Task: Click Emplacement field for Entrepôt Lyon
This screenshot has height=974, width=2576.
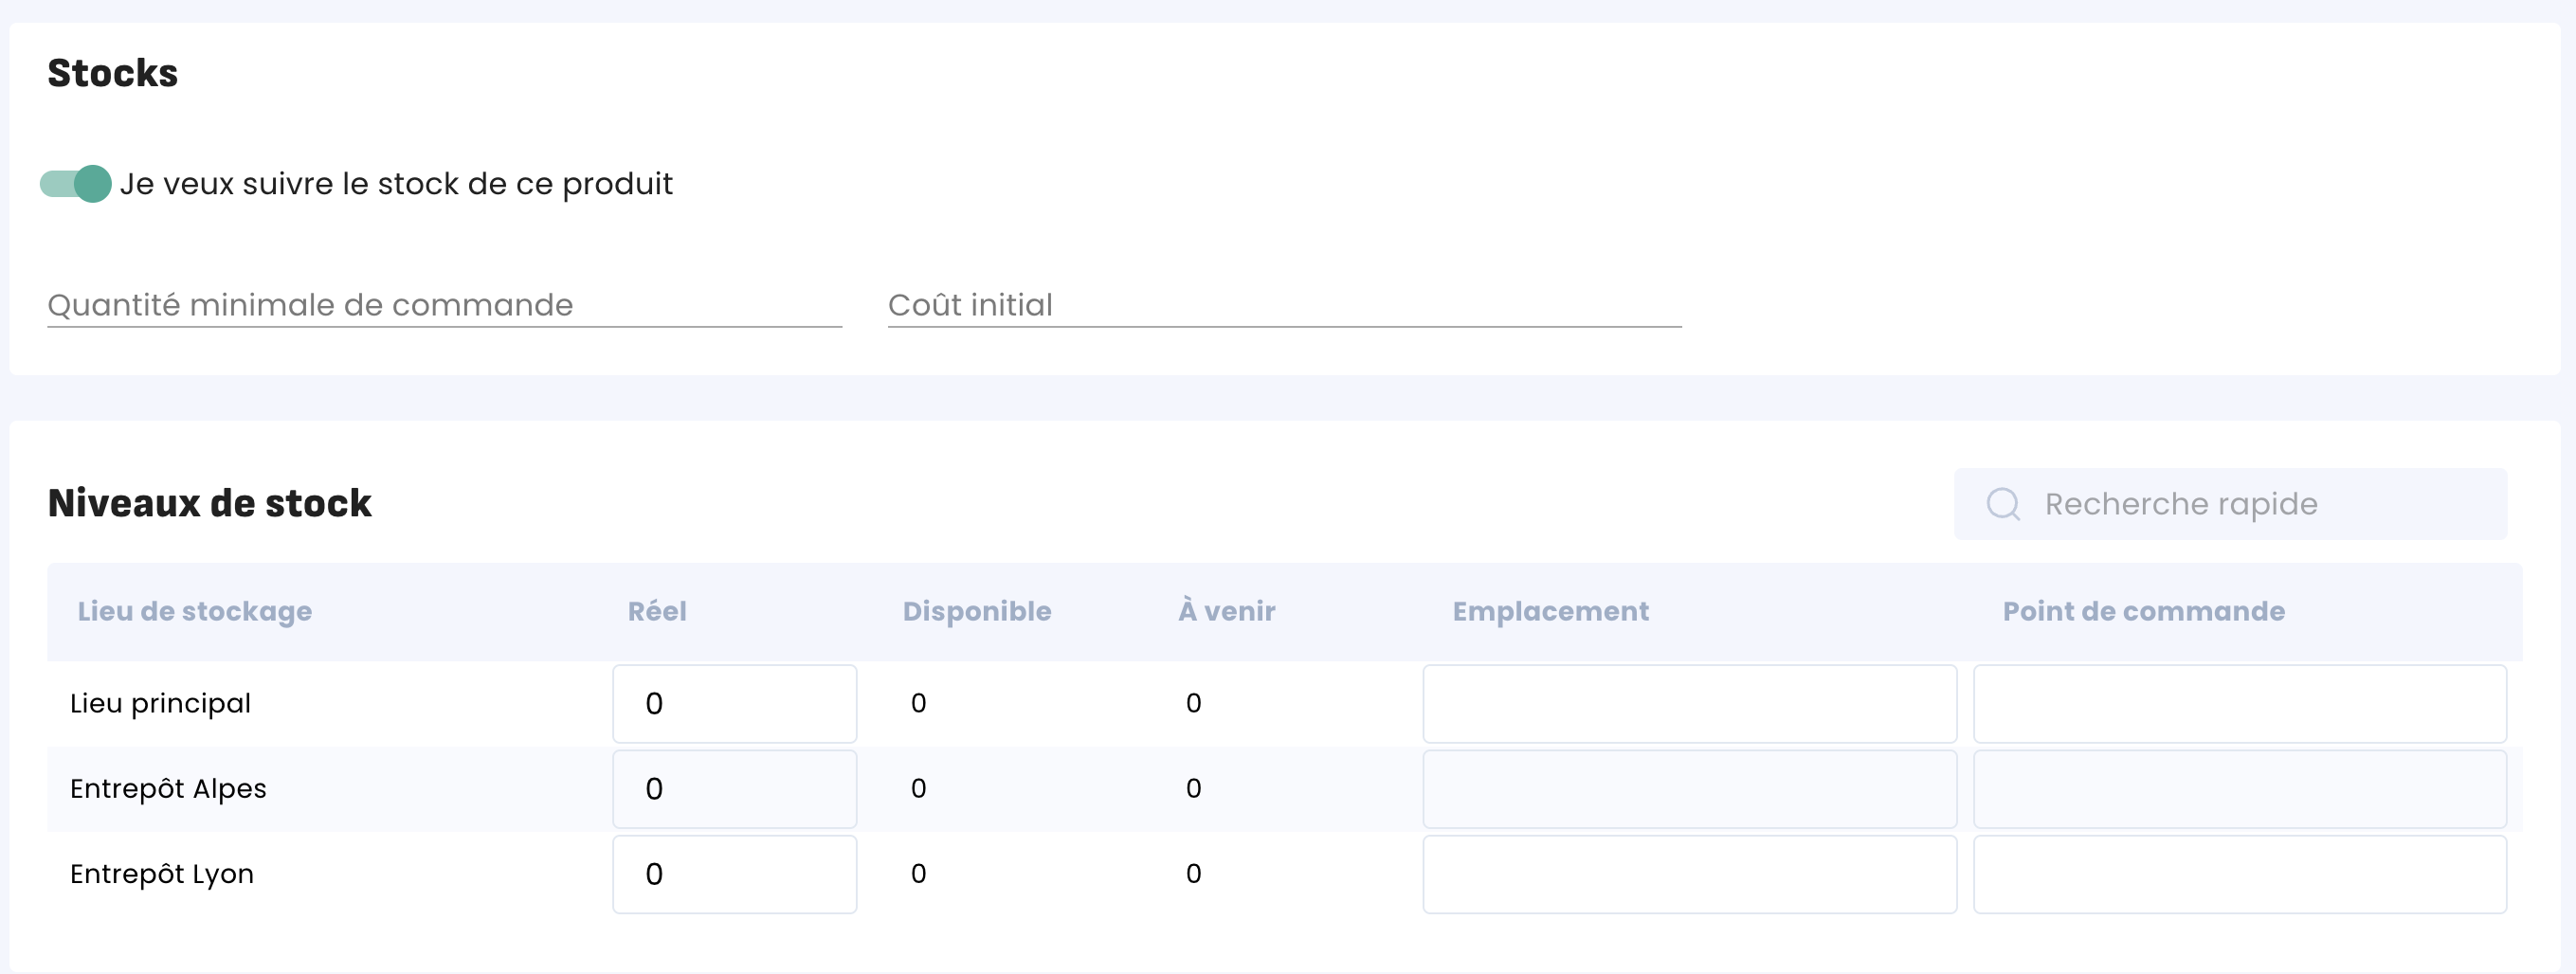Action: 1689,874
